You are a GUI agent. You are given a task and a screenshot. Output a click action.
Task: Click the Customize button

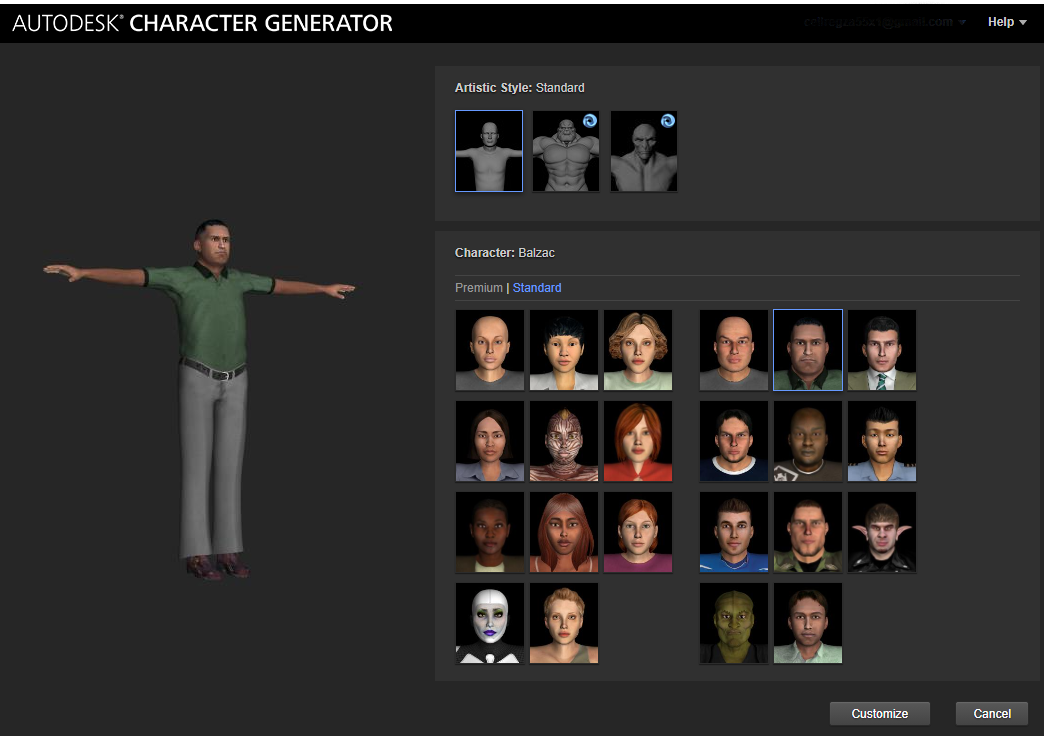tap(880, 714)
